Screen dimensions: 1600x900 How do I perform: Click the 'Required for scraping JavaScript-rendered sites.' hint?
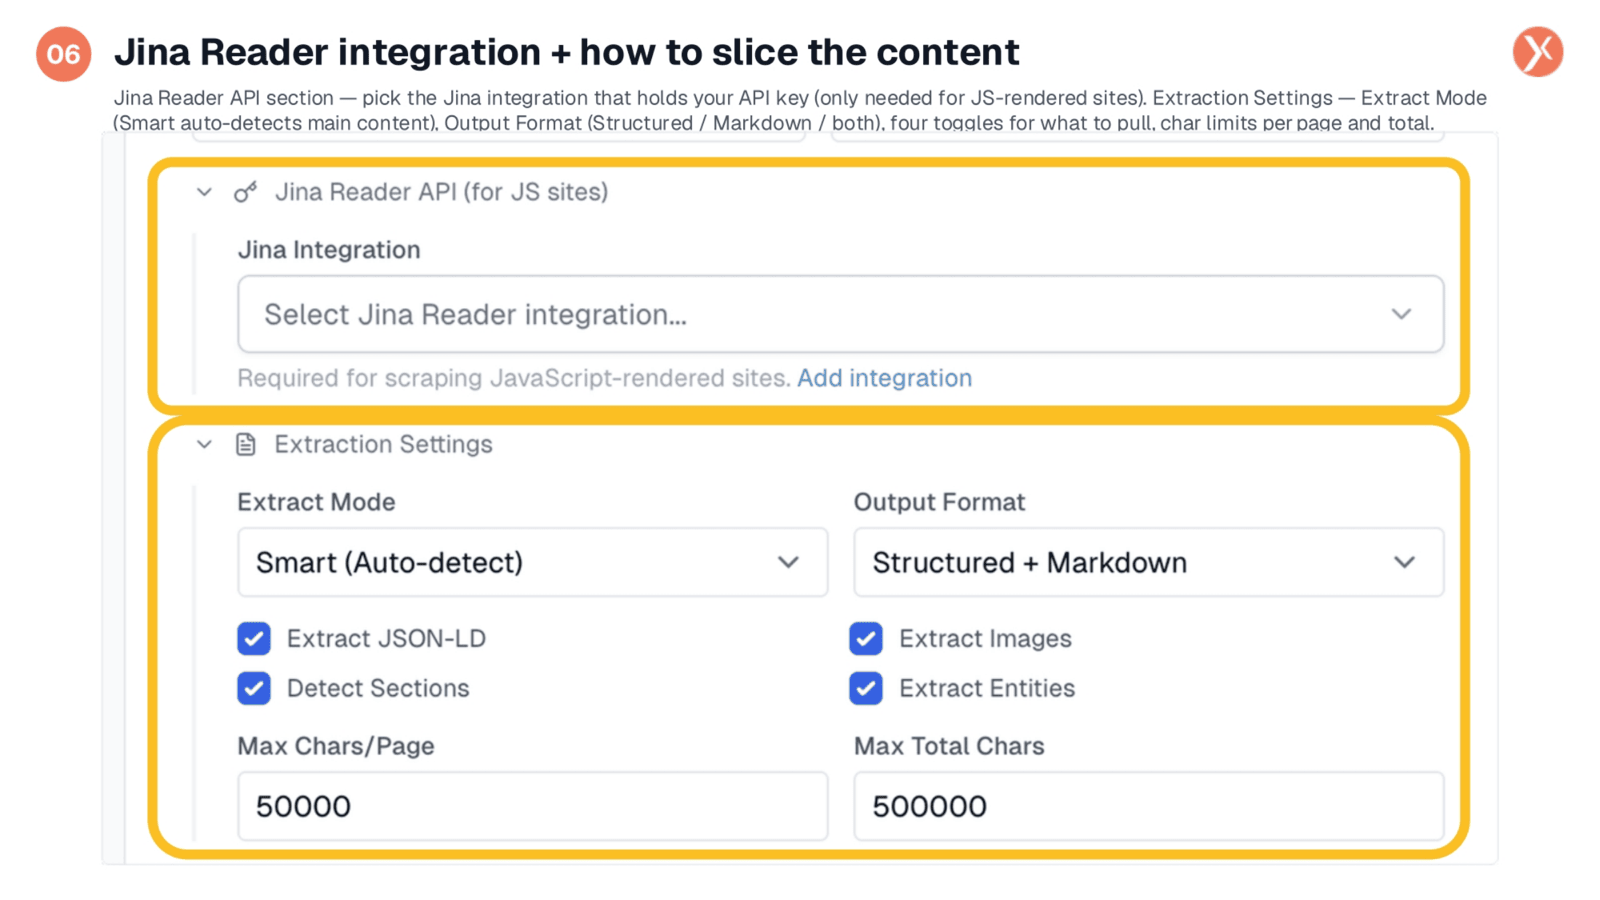click(514, 378)
